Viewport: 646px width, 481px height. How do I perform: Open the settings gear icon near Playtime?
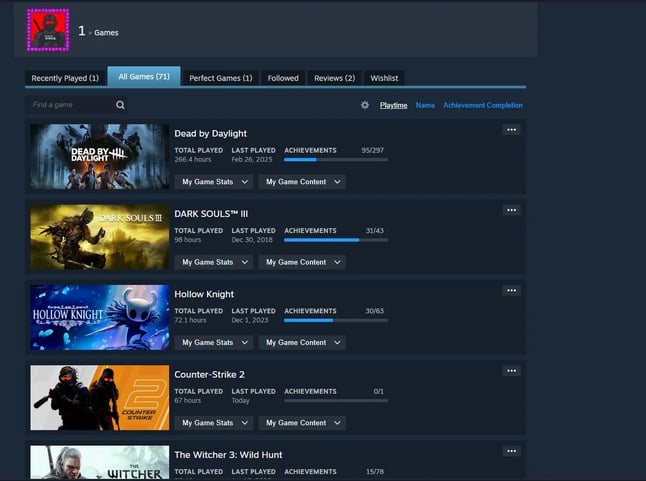(365, 105)
